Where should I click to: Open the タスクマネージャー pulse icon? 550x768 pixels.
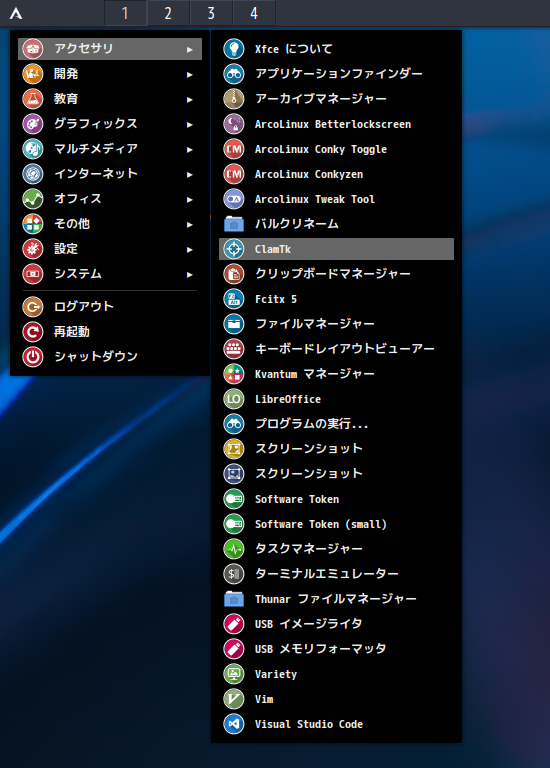click(234, 549)
